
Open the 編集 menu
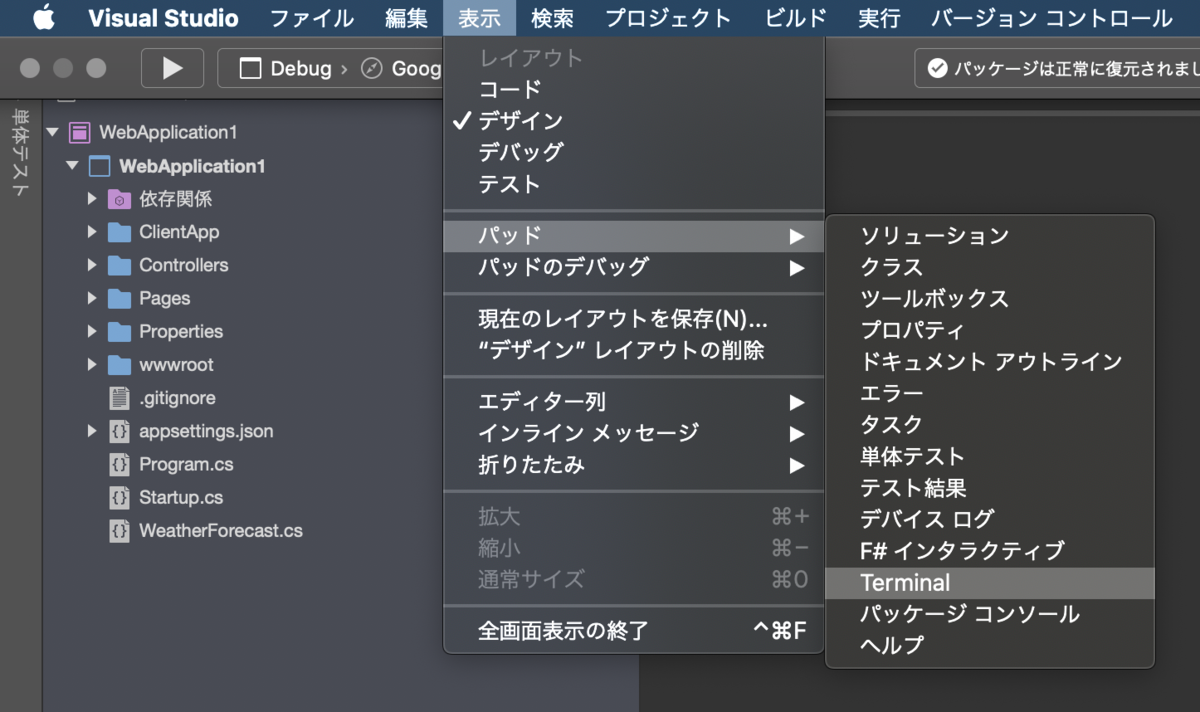click(x=406, y=18)
